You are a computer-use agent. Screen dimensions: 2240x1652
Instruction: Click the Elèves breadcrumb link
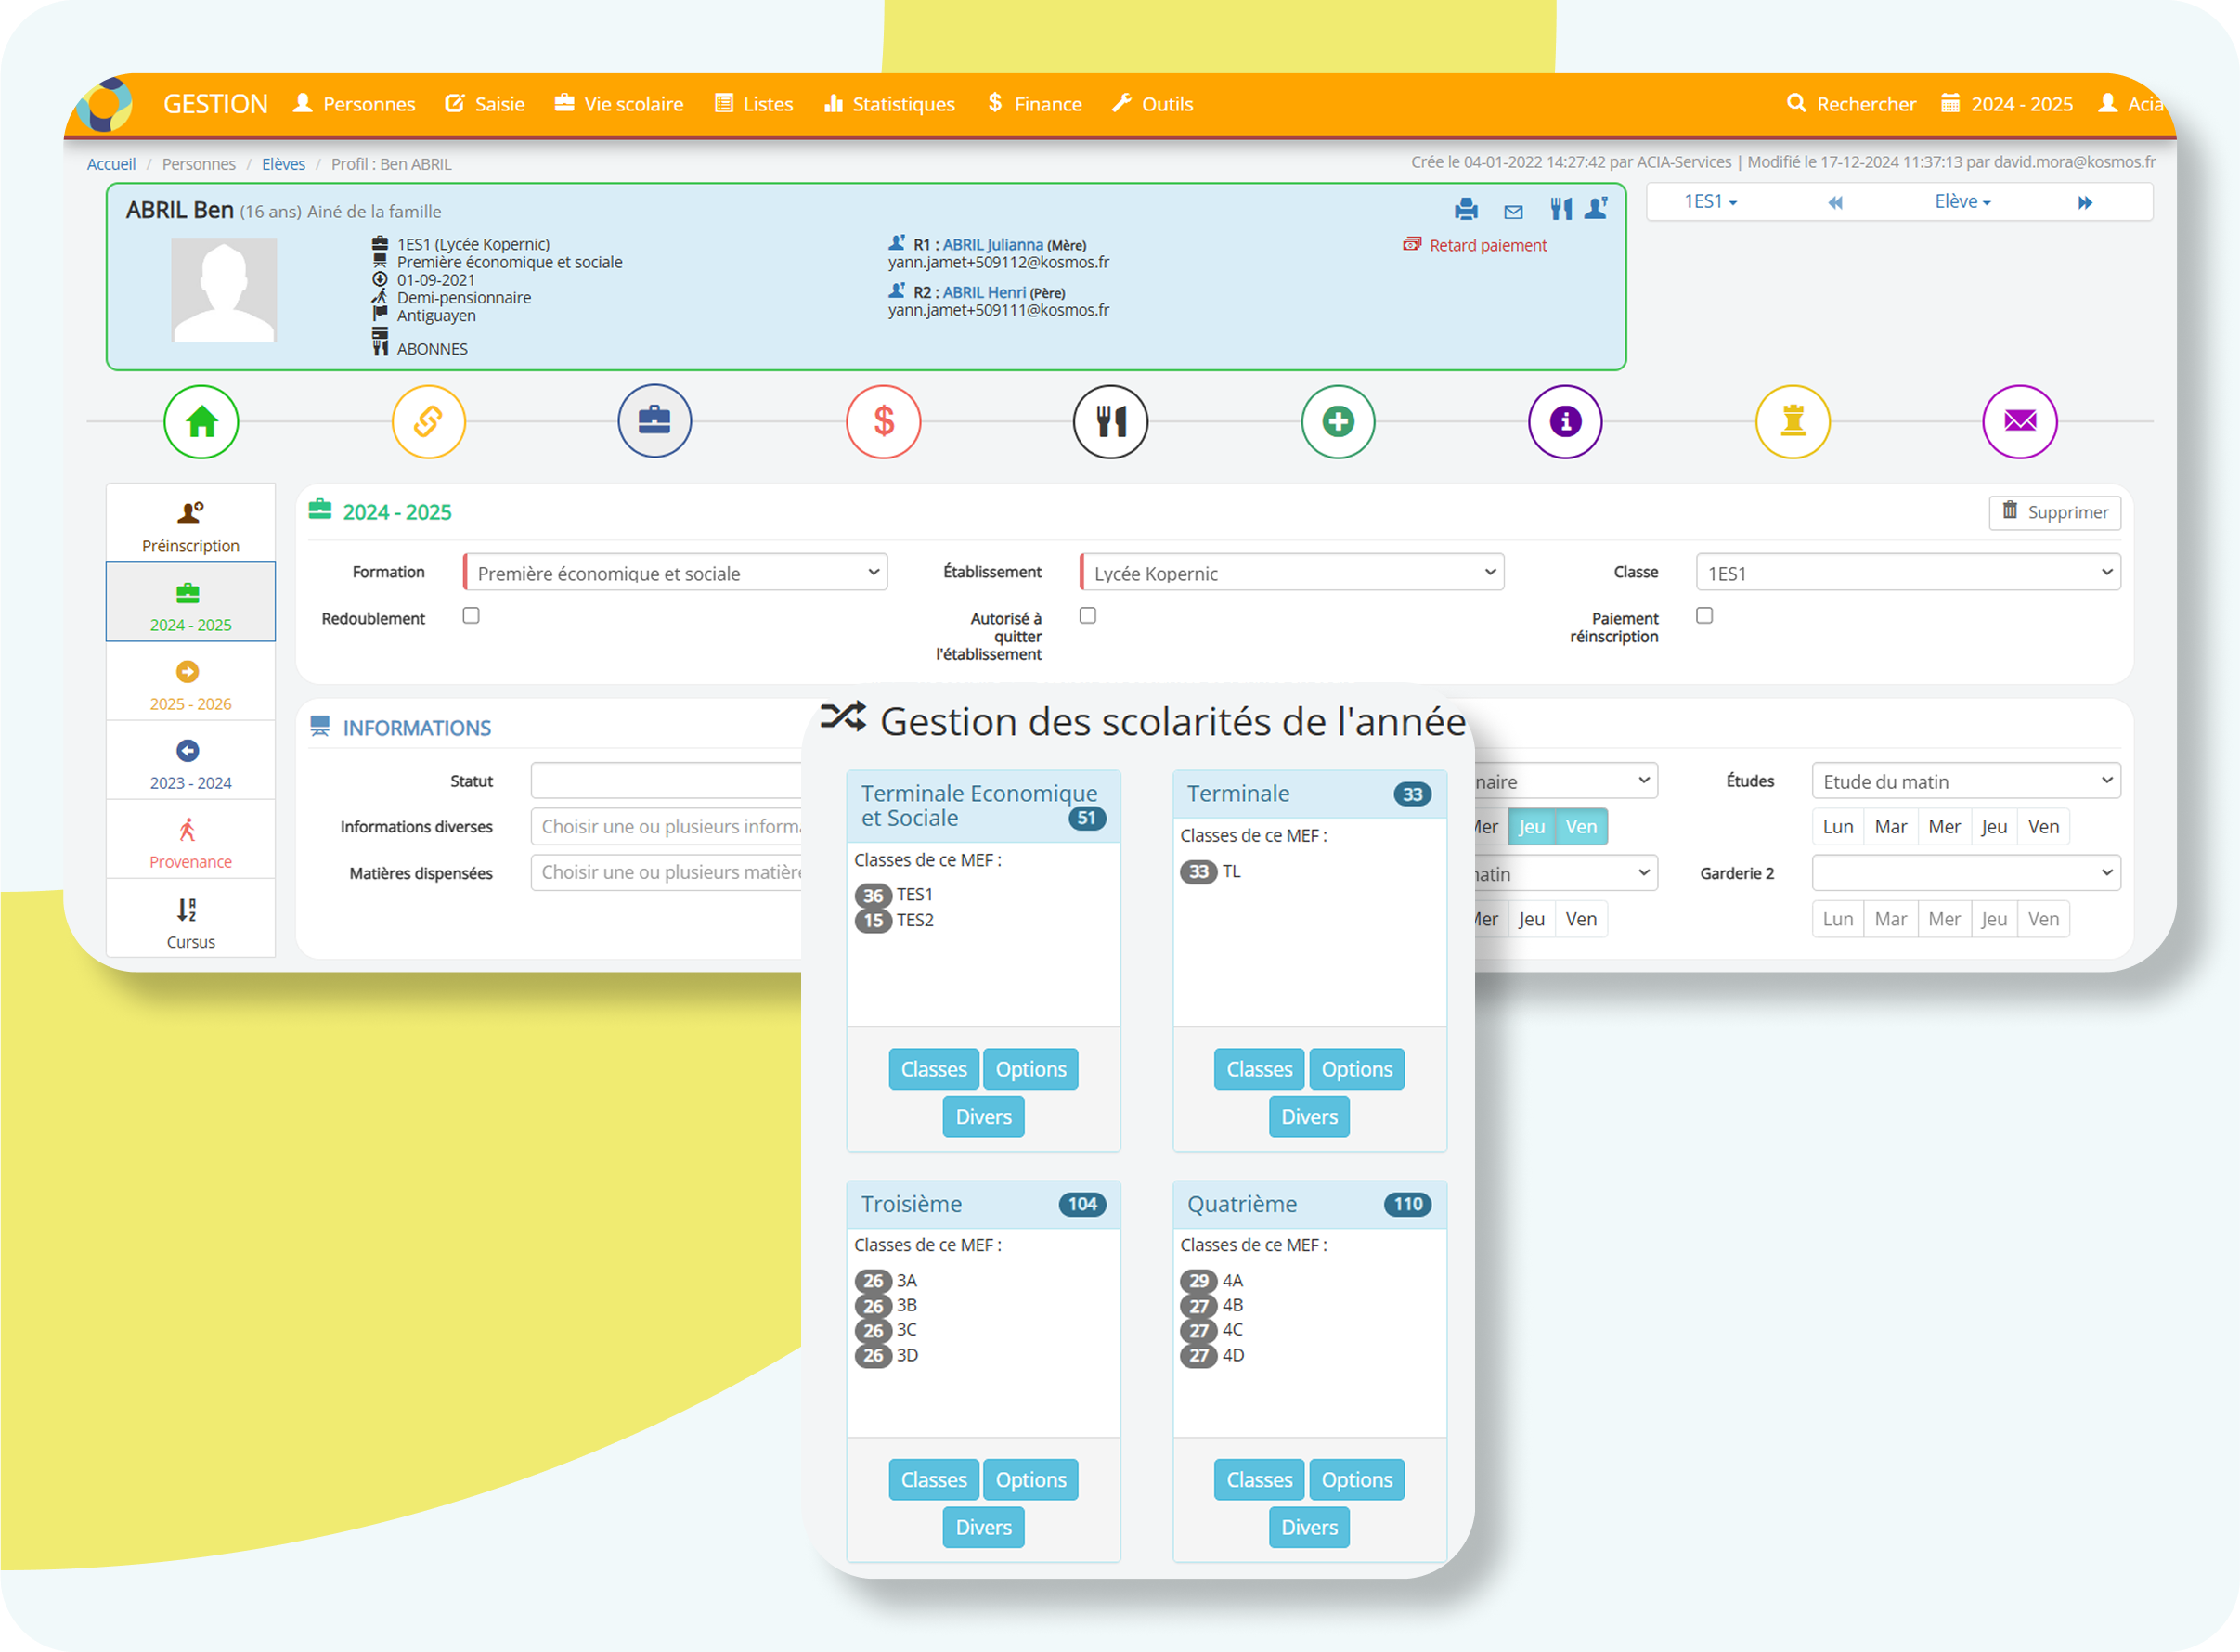(x=283, y=164)
